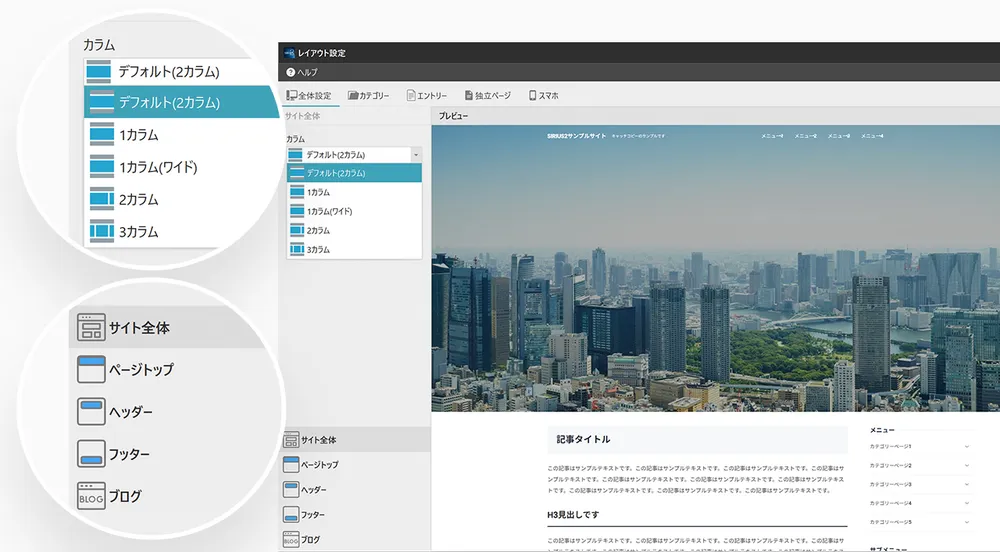
Task: Switch to the エントリー tab
Action: pos(427,96)
